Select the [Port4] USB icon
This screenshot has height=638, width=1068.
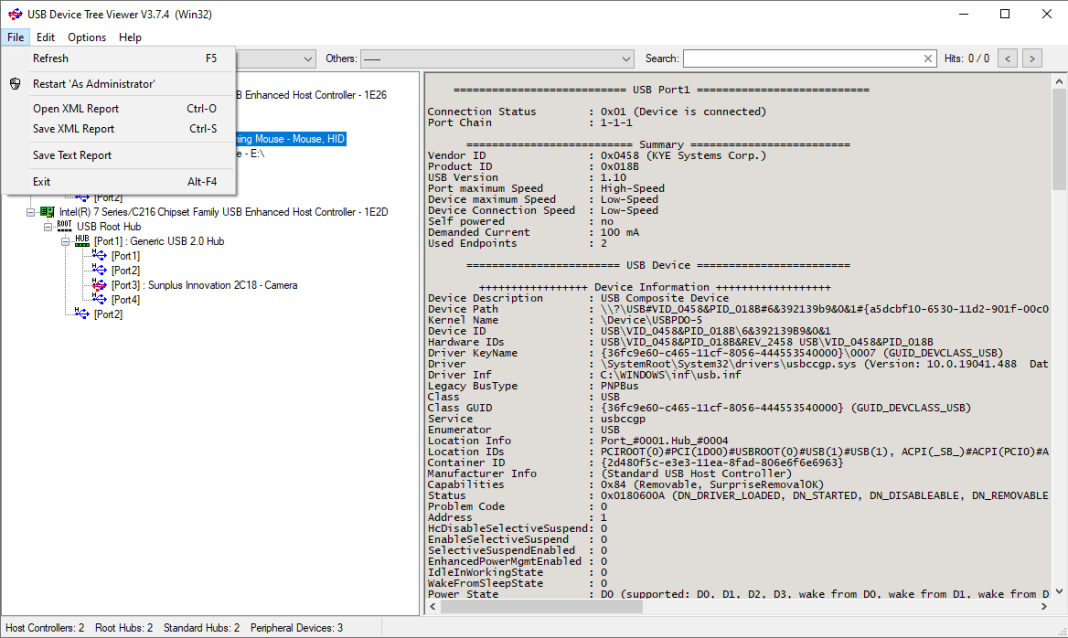[99, 299]
